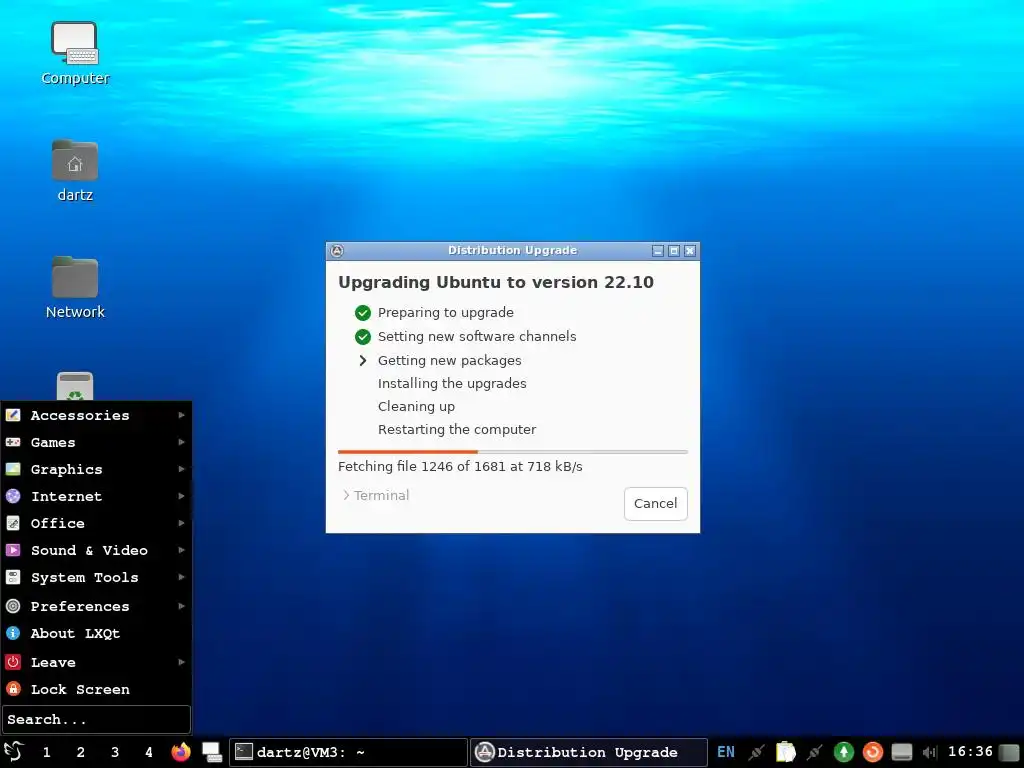Open the Accessories menu category
Image resolution: width=1024 pixels, height=768 pixels.
click(96, 415)
